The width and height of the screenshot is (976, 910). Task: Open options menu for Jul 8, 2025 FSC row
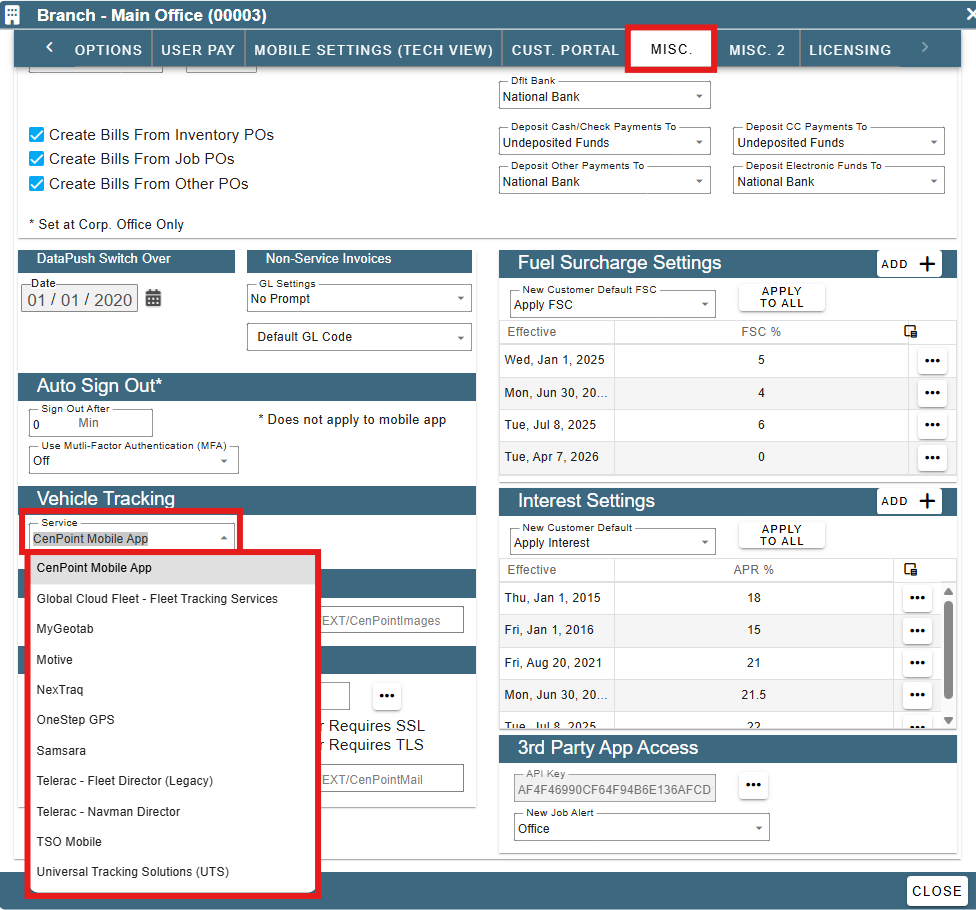point(932,425)
